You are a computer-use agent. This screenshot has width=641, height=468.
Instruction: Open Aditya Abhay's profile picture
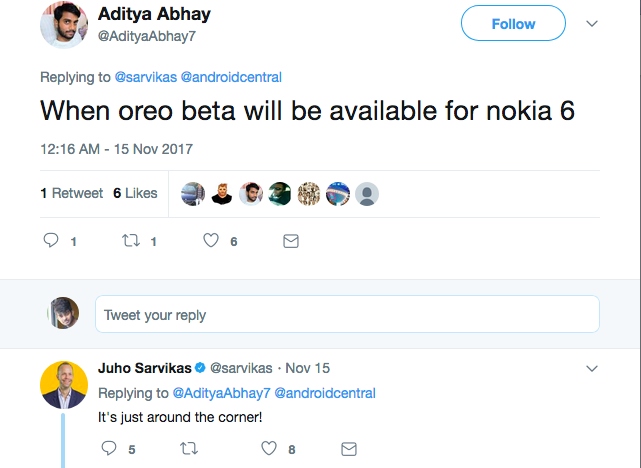pyautogui.click(x=64, y=24)
